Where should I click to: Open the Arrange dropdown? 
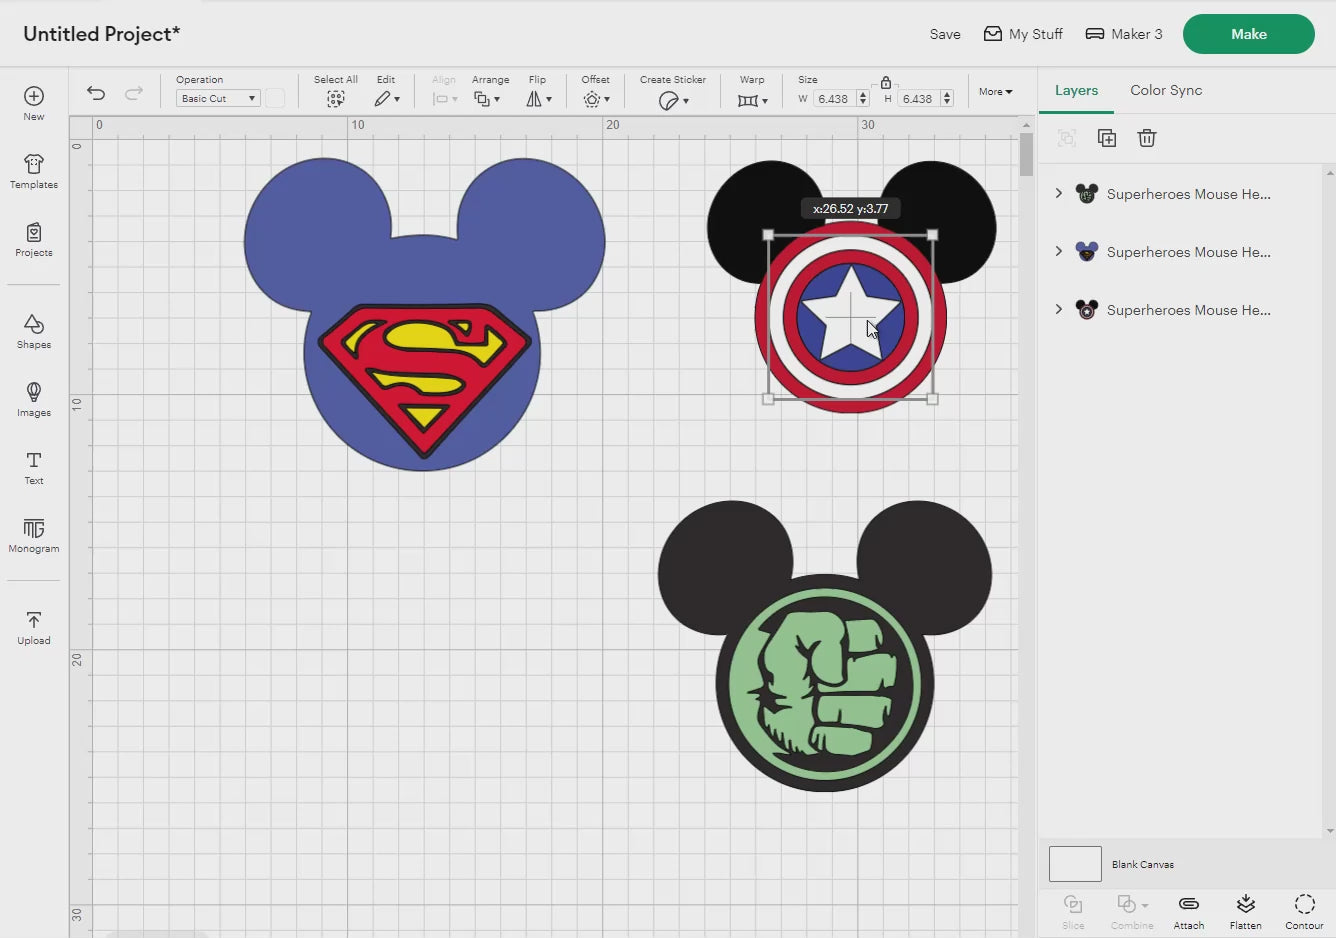point(487,99)
